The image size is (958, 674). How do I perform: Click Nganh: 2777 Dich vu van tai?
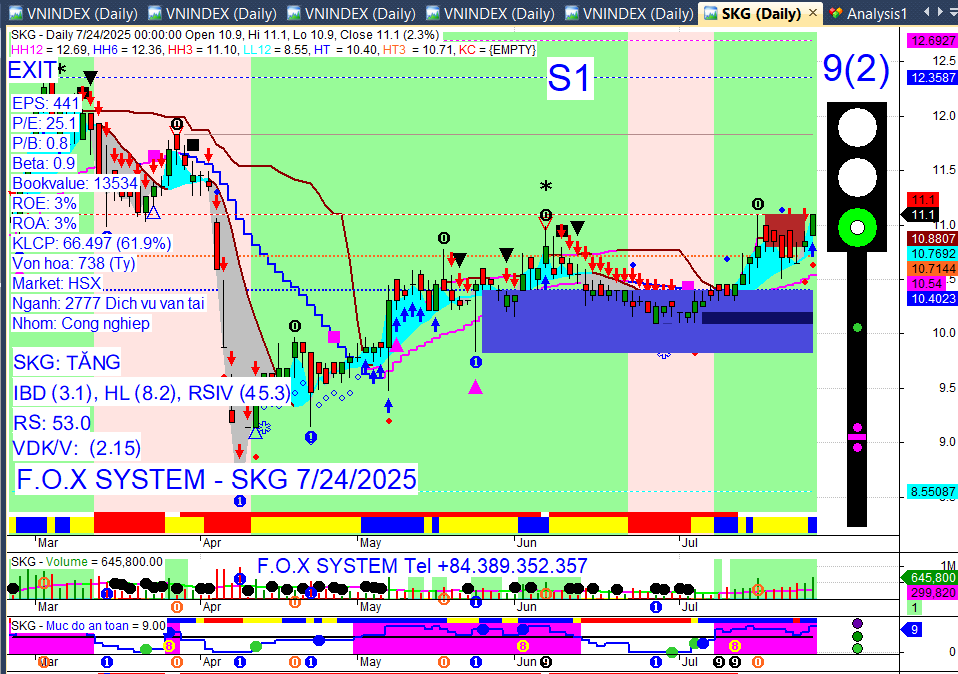[108, 303]
